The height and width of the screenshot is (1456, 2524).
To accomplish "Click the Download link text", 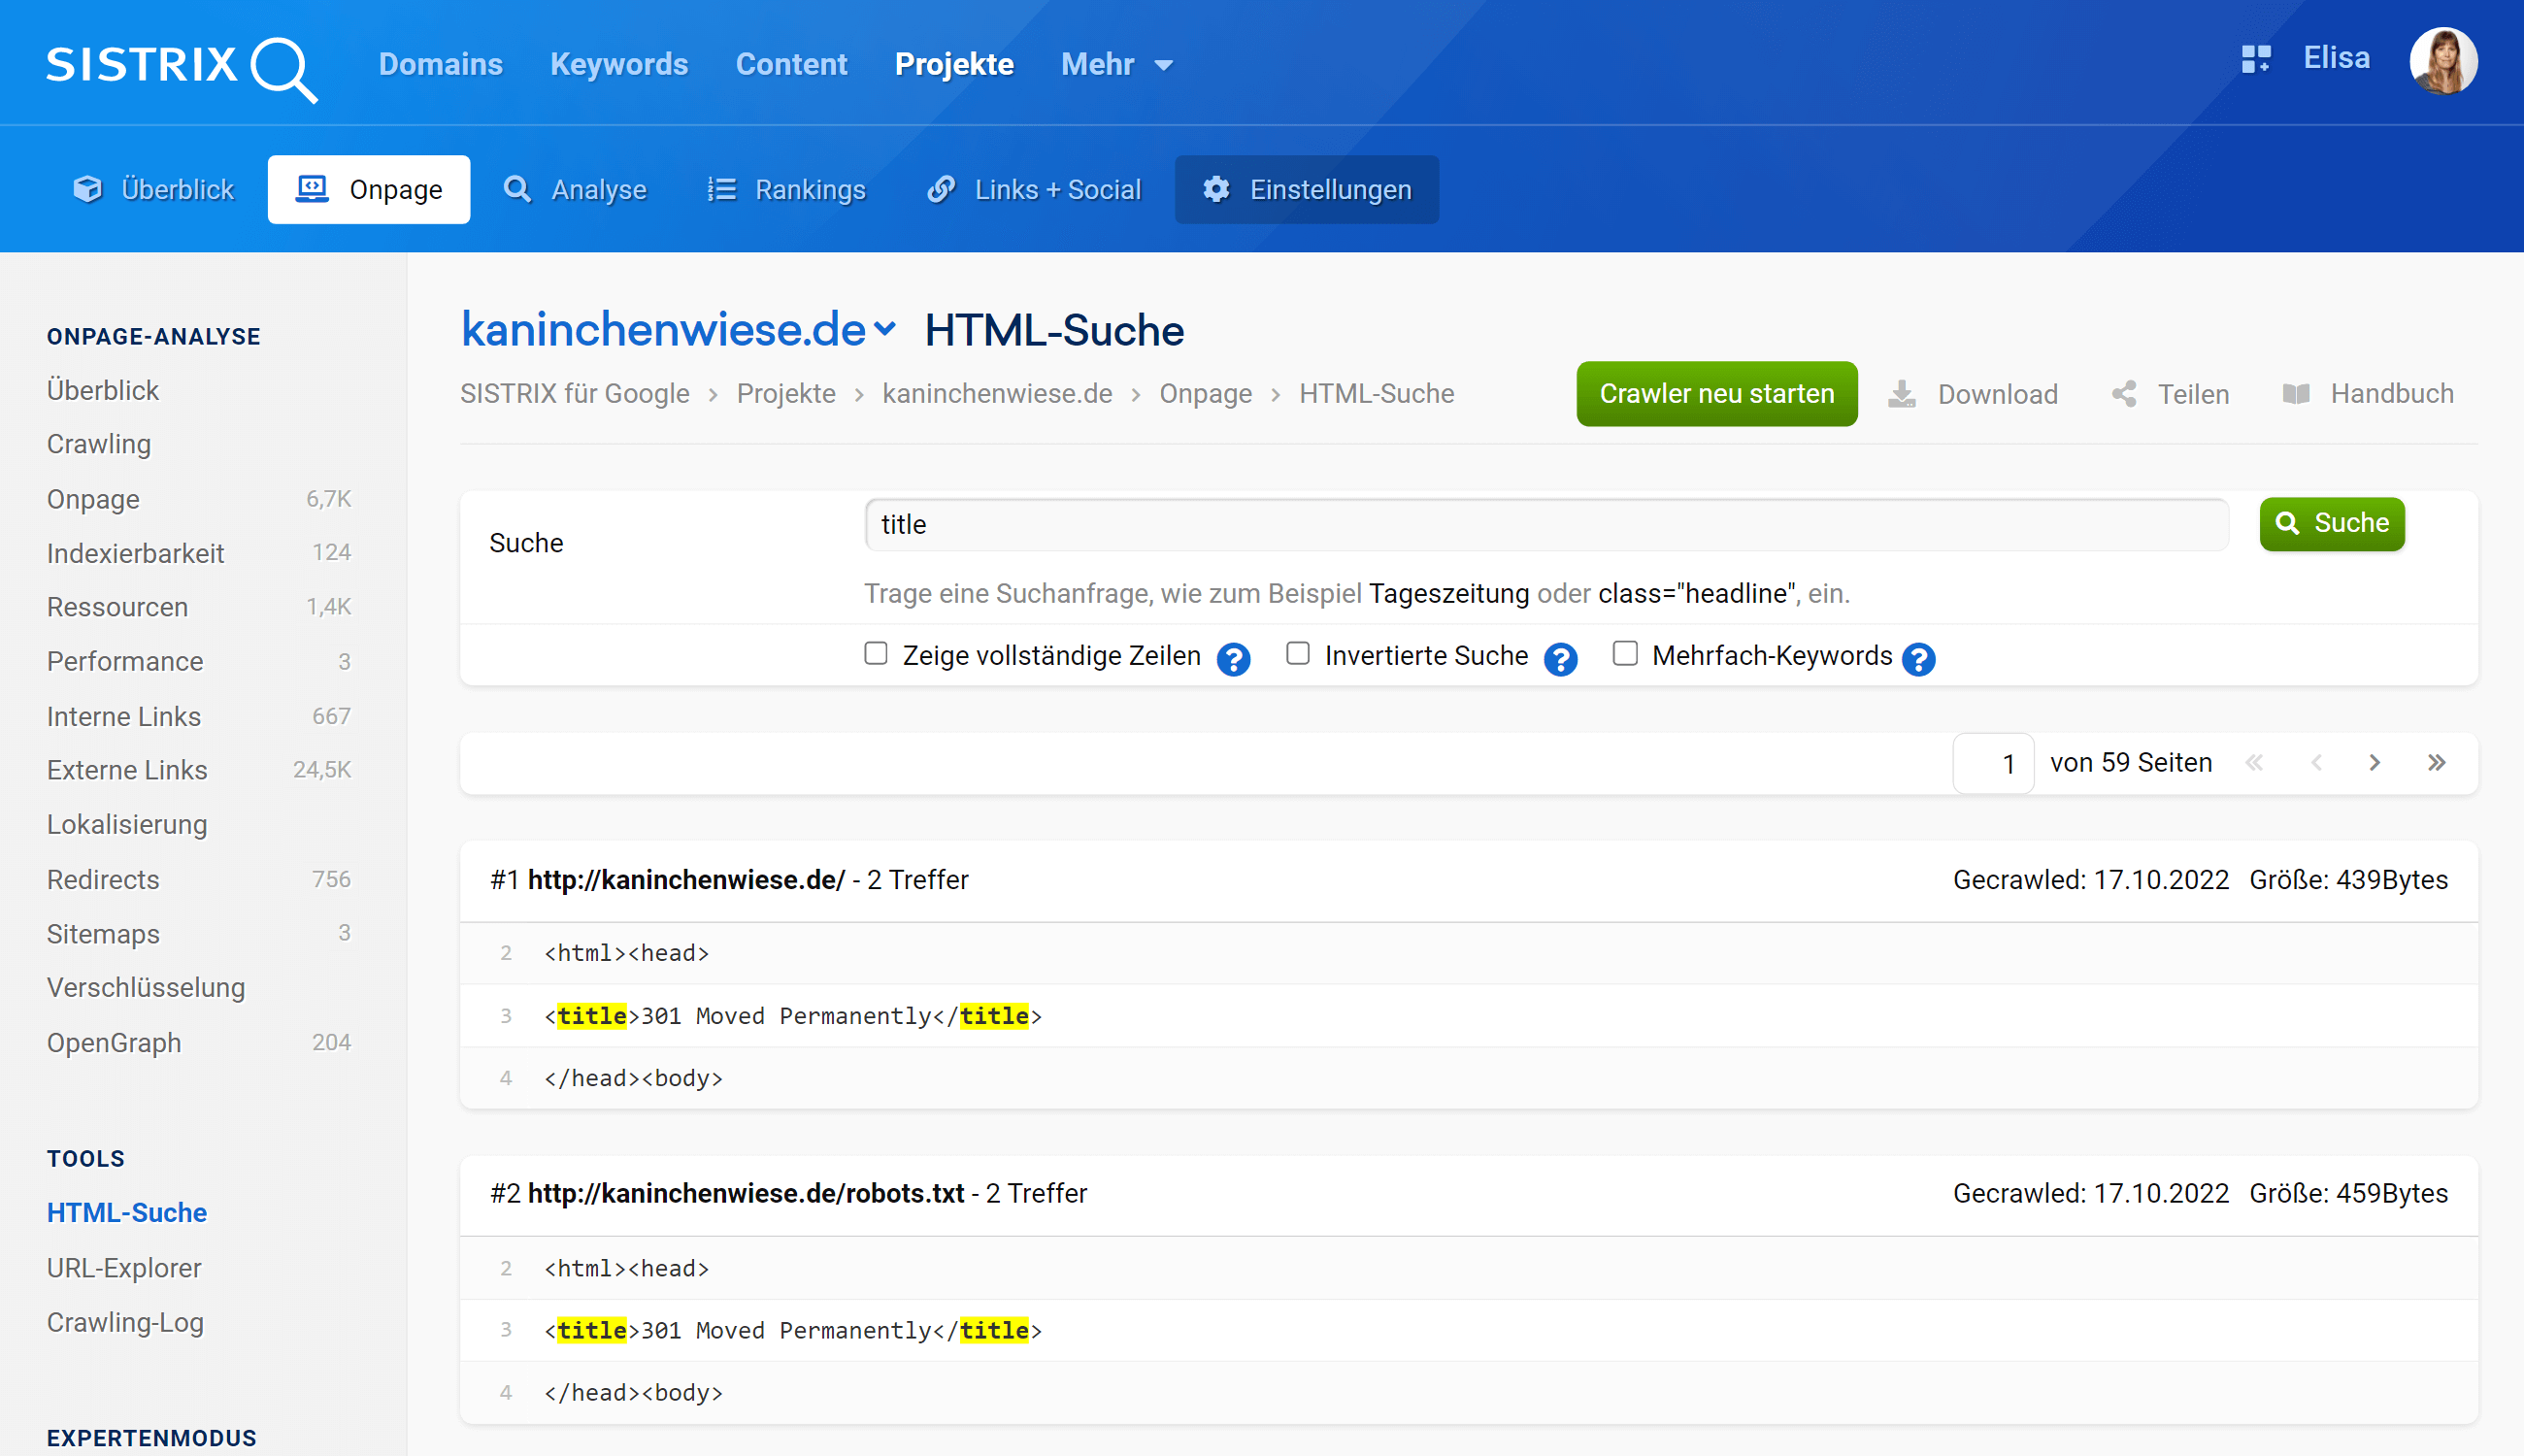I will [1997, 394].
